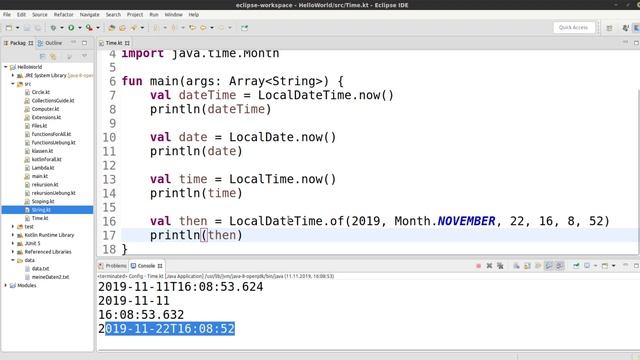Open the Back navigation history dropdown

coord(212,28)
